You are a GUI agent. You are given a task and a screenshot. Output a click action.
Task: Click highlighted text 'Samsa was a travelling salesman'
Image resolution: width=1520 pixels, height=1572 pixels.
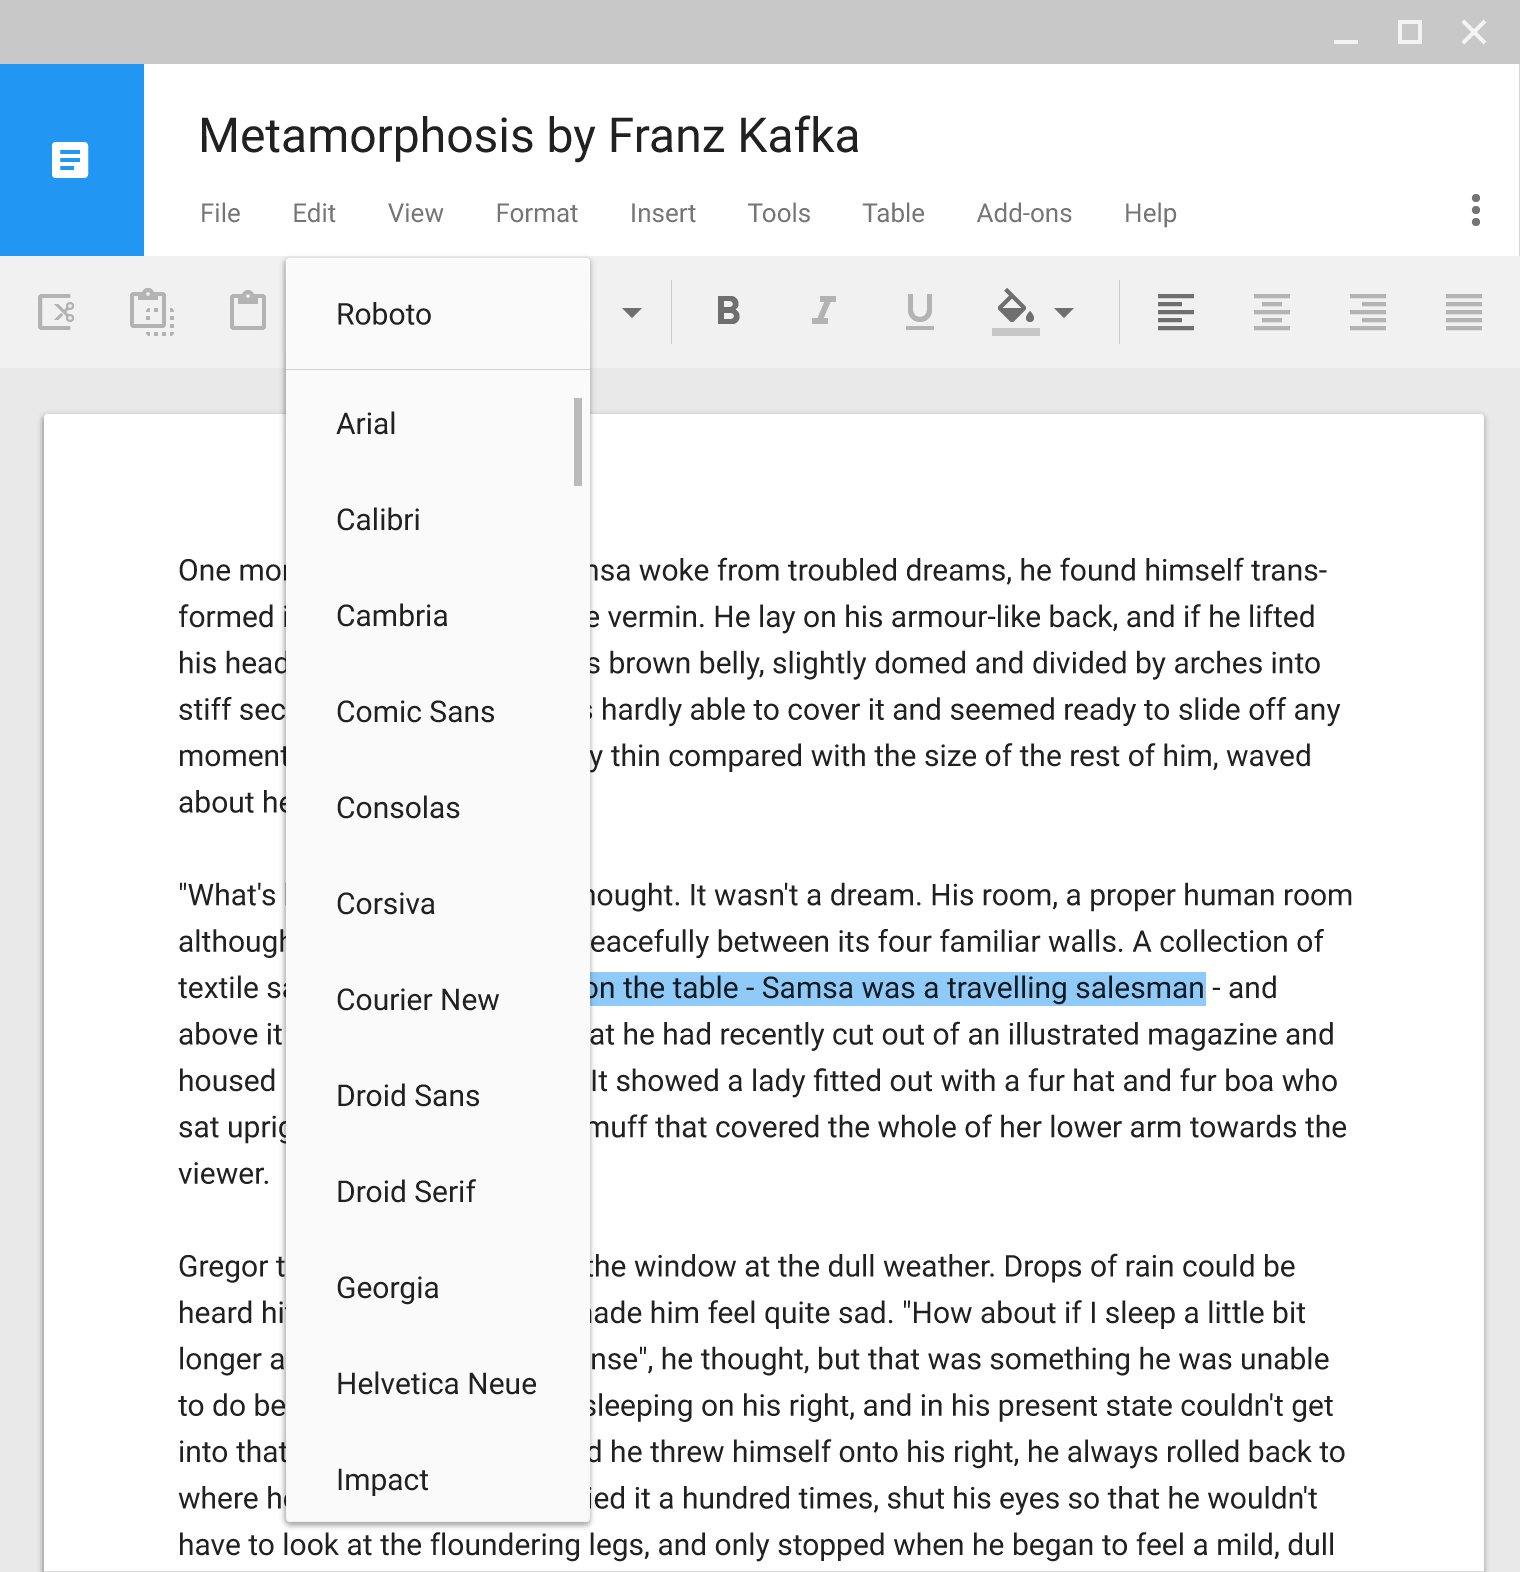point(983,988)
